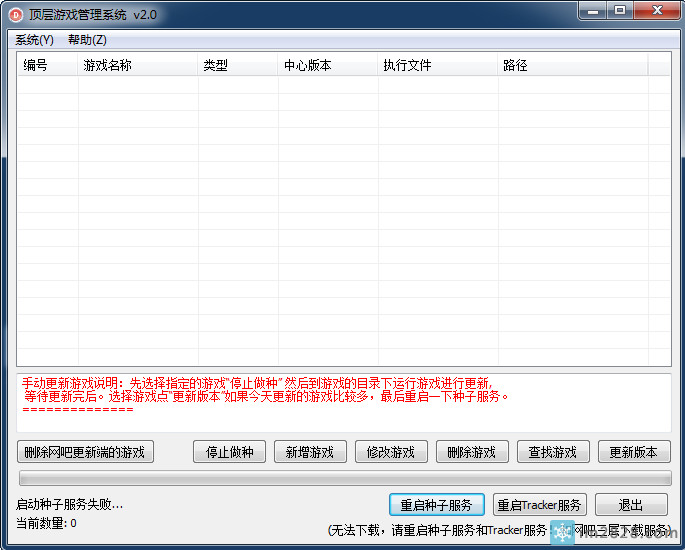Click the 停止做种 button
Viewport: 685px width, 550px height.
(x=230, y=452)
